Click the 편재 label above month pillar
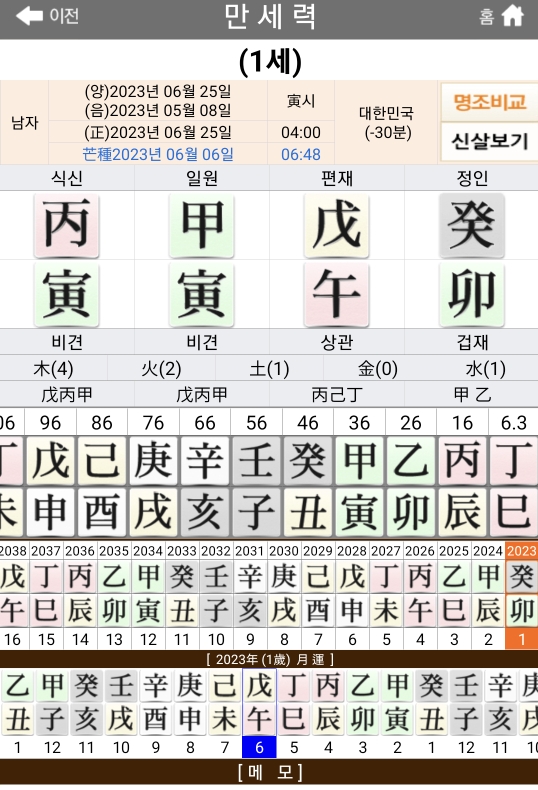This screenshot has width=538, height=790. (x=337, y=178)
